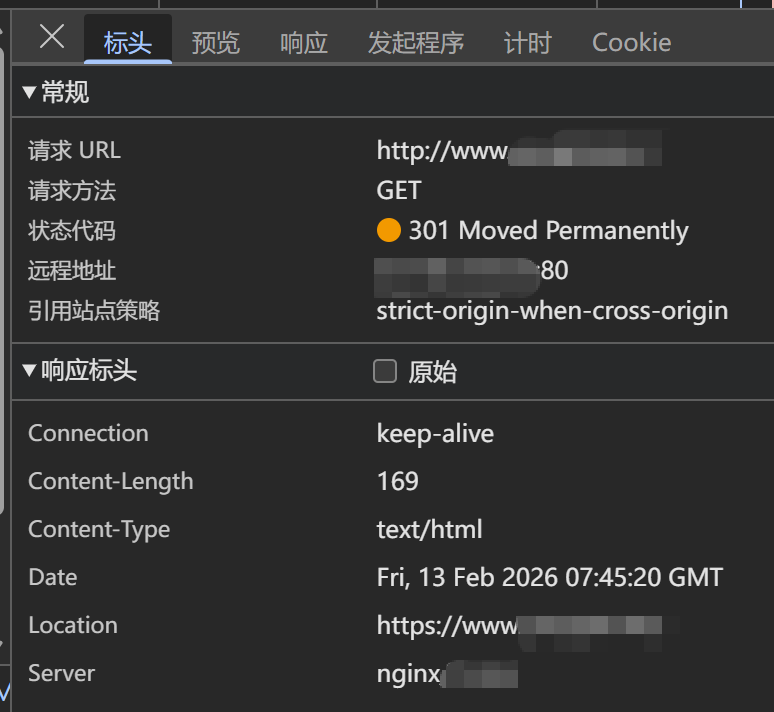
Task: Go to the 发起程序 tab
Action: click(416, 43)
